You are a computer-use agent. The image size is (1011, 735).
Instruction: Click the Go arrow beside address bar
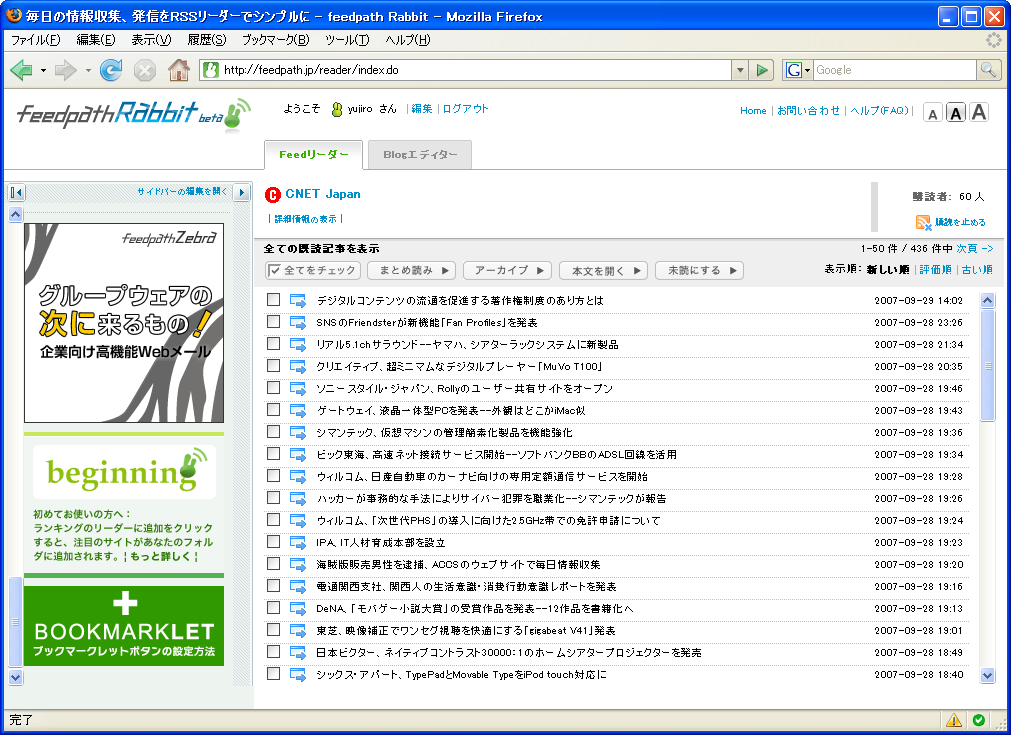[x=762, y=70]
